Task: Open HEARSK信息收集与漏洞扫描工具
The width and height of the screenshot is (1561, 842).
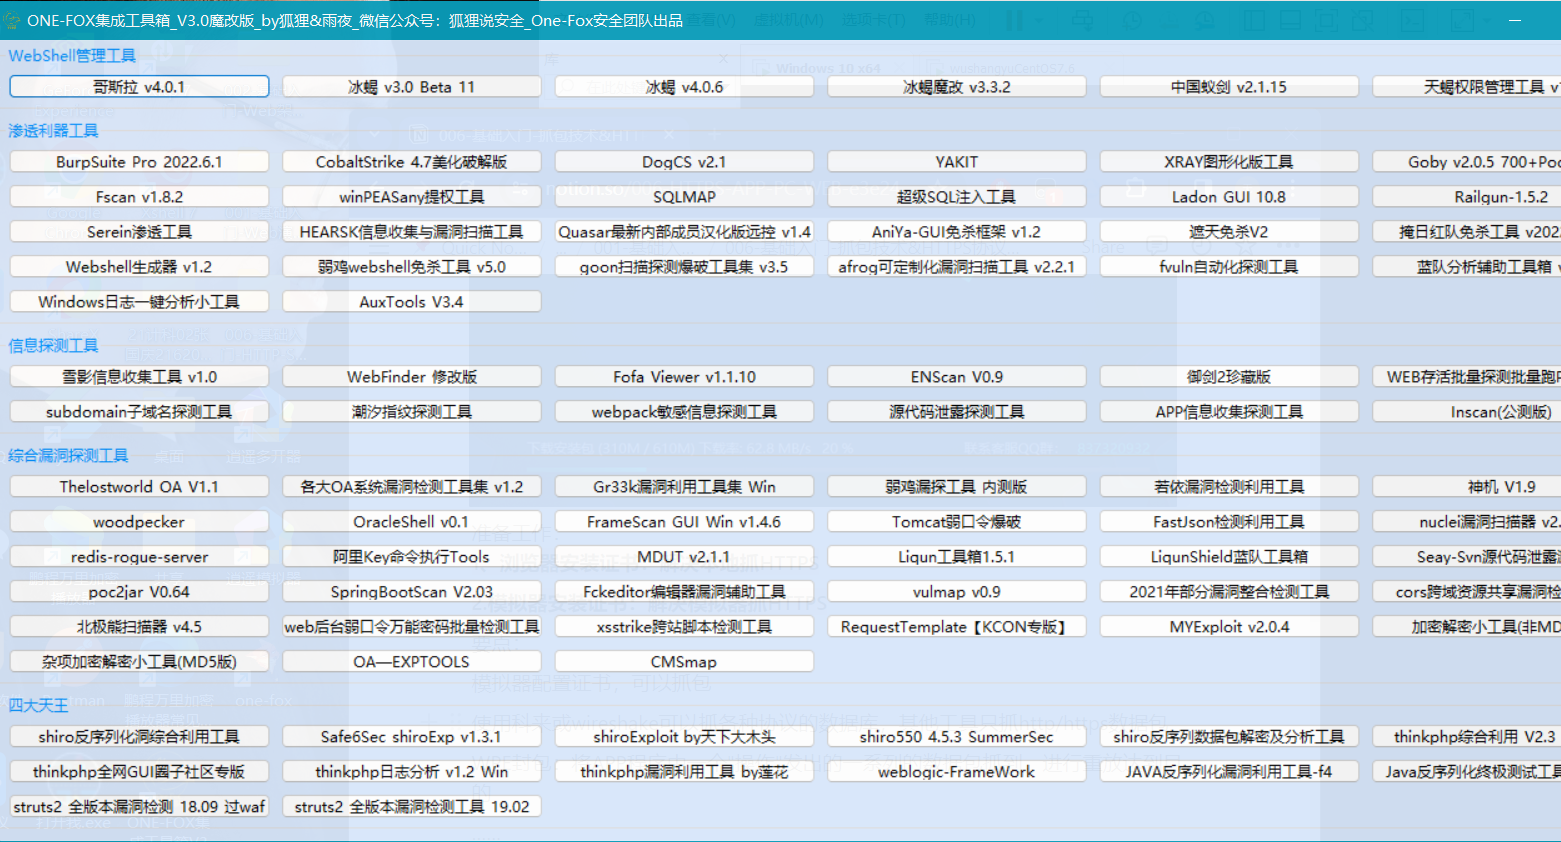Action: click(412, 232)
